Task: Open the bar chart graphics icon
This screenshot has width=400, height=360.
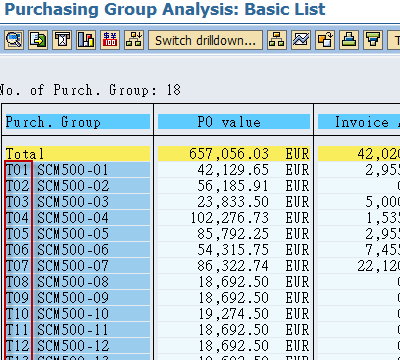Action: click(x=86, y=40)
